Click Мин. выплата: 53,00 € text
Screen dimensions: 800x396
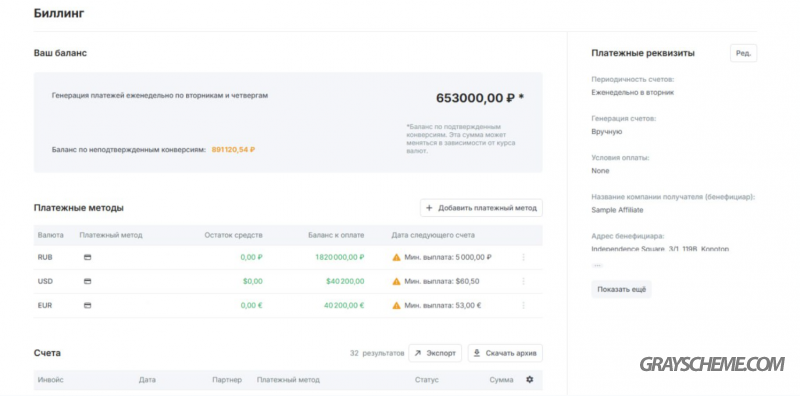click(x=443, y=305)
